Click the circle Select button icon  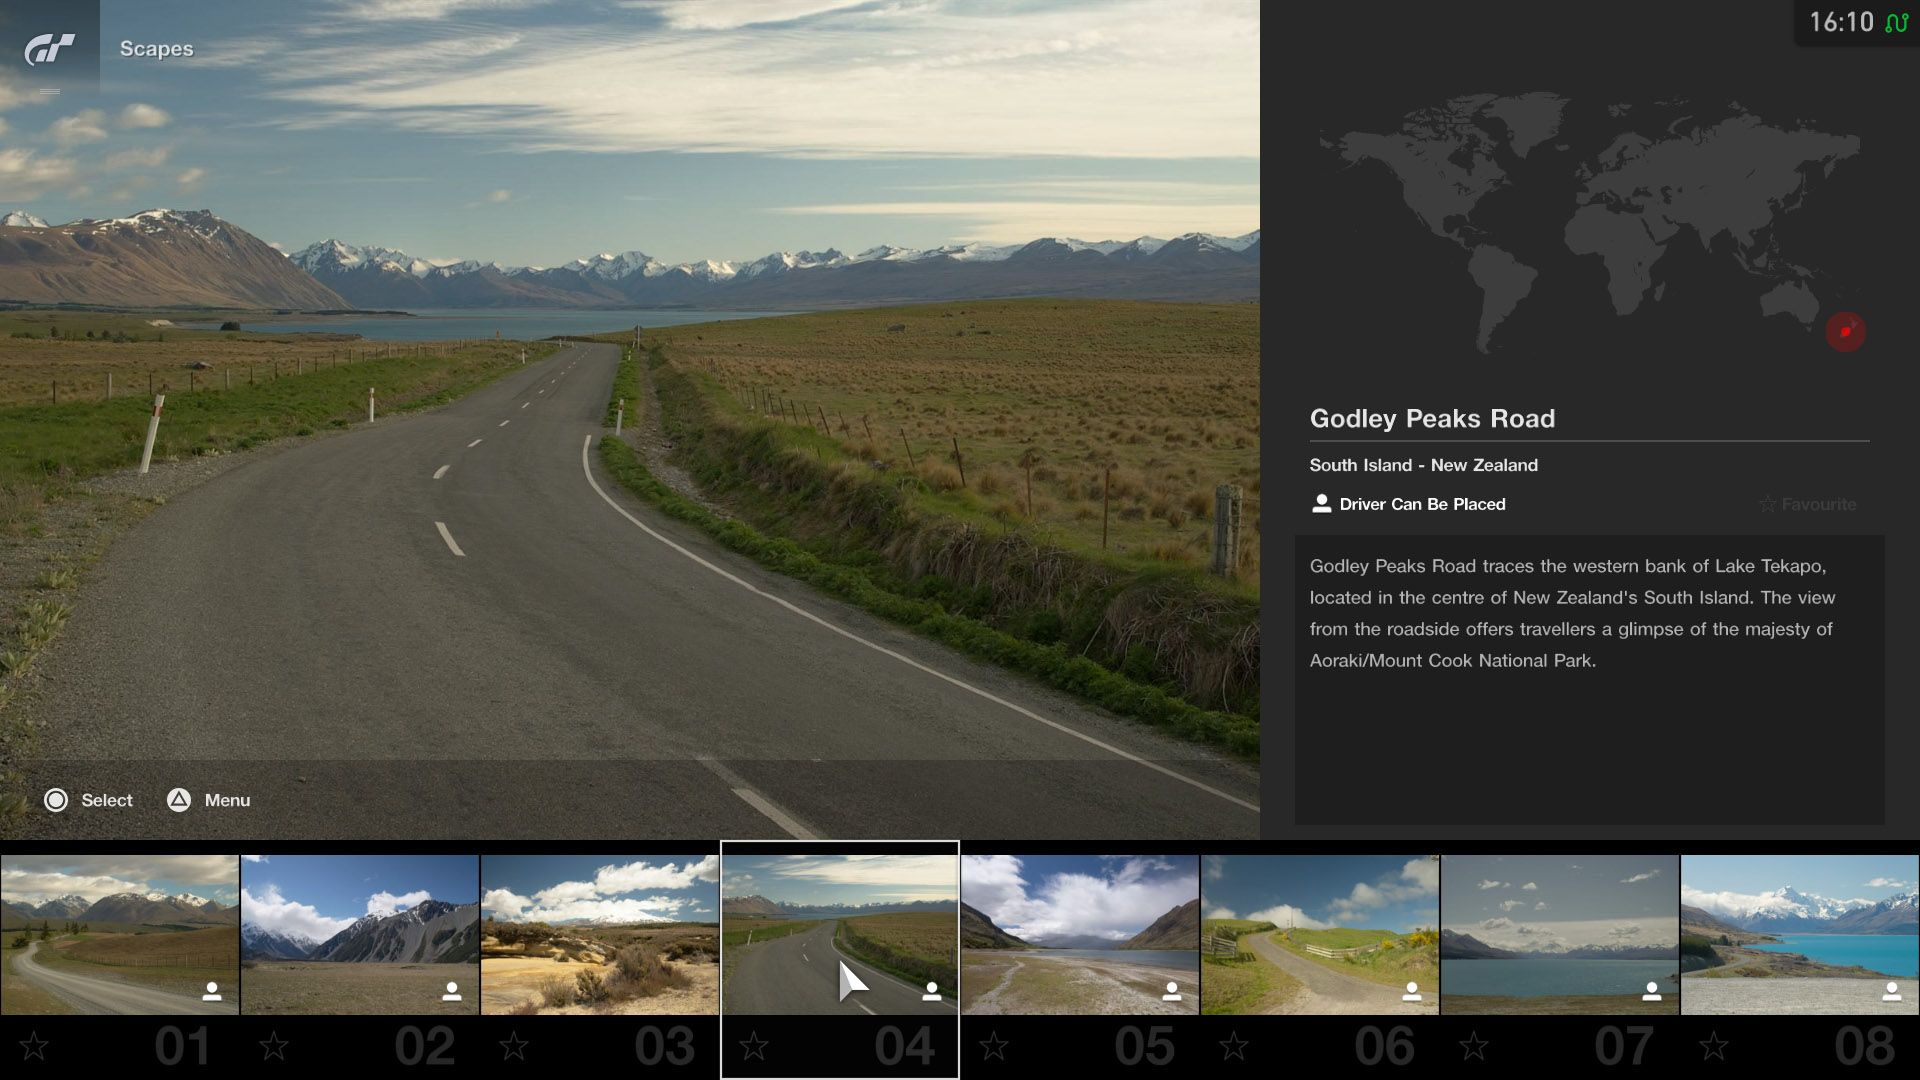56,800
